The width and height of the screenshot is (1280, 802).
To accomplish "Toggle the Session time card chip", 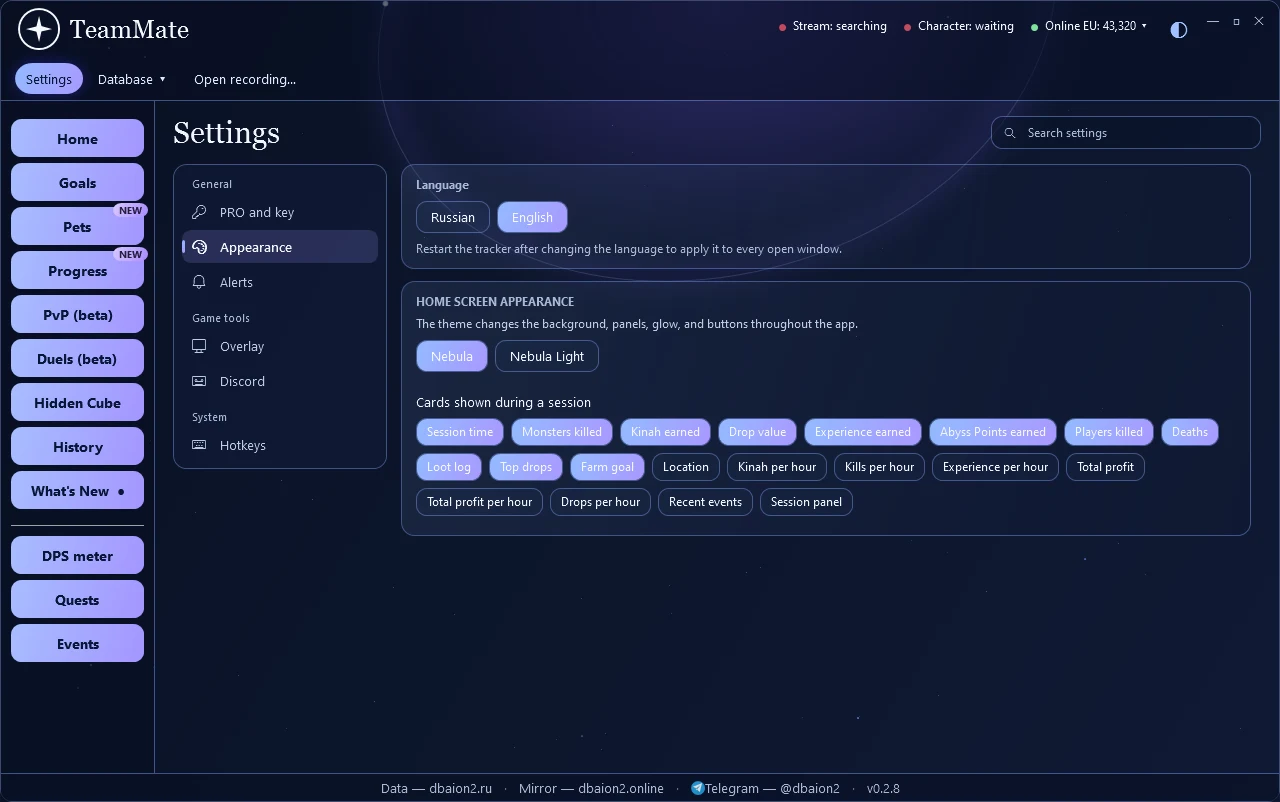I will pos(460,432).
